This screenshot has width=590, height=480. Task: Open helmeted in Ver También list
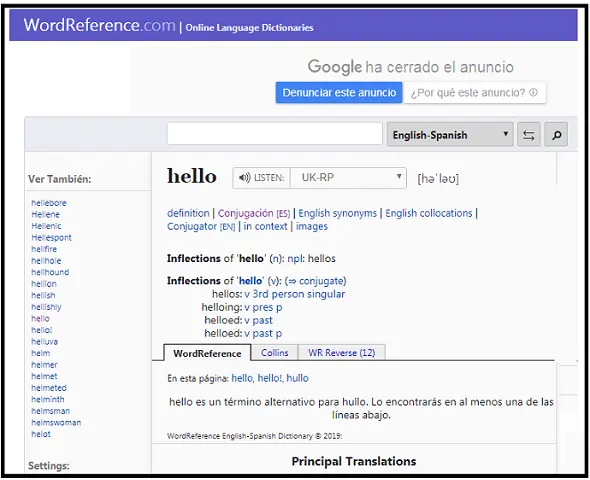coord(49,388)
